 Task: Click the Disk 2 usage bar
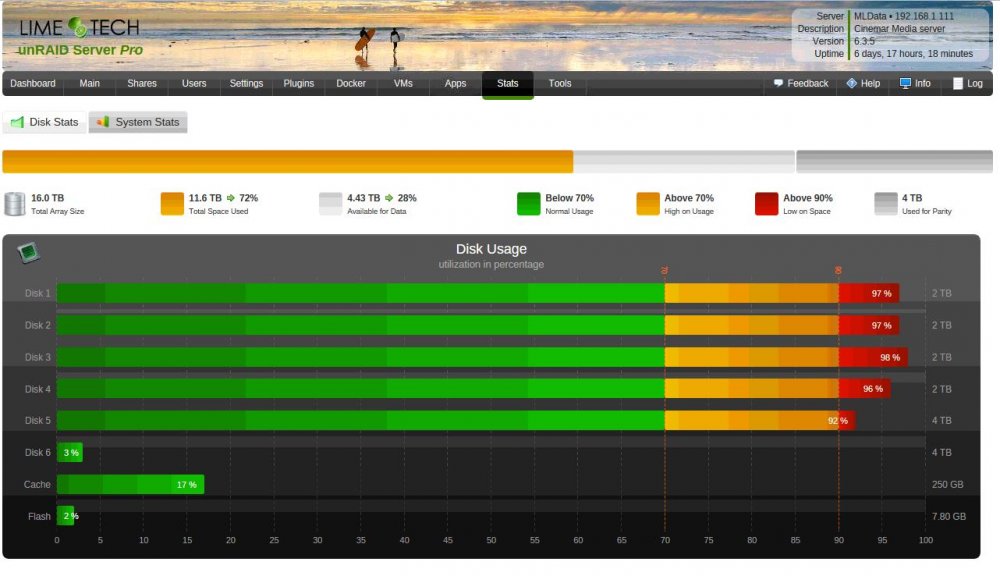478,325
